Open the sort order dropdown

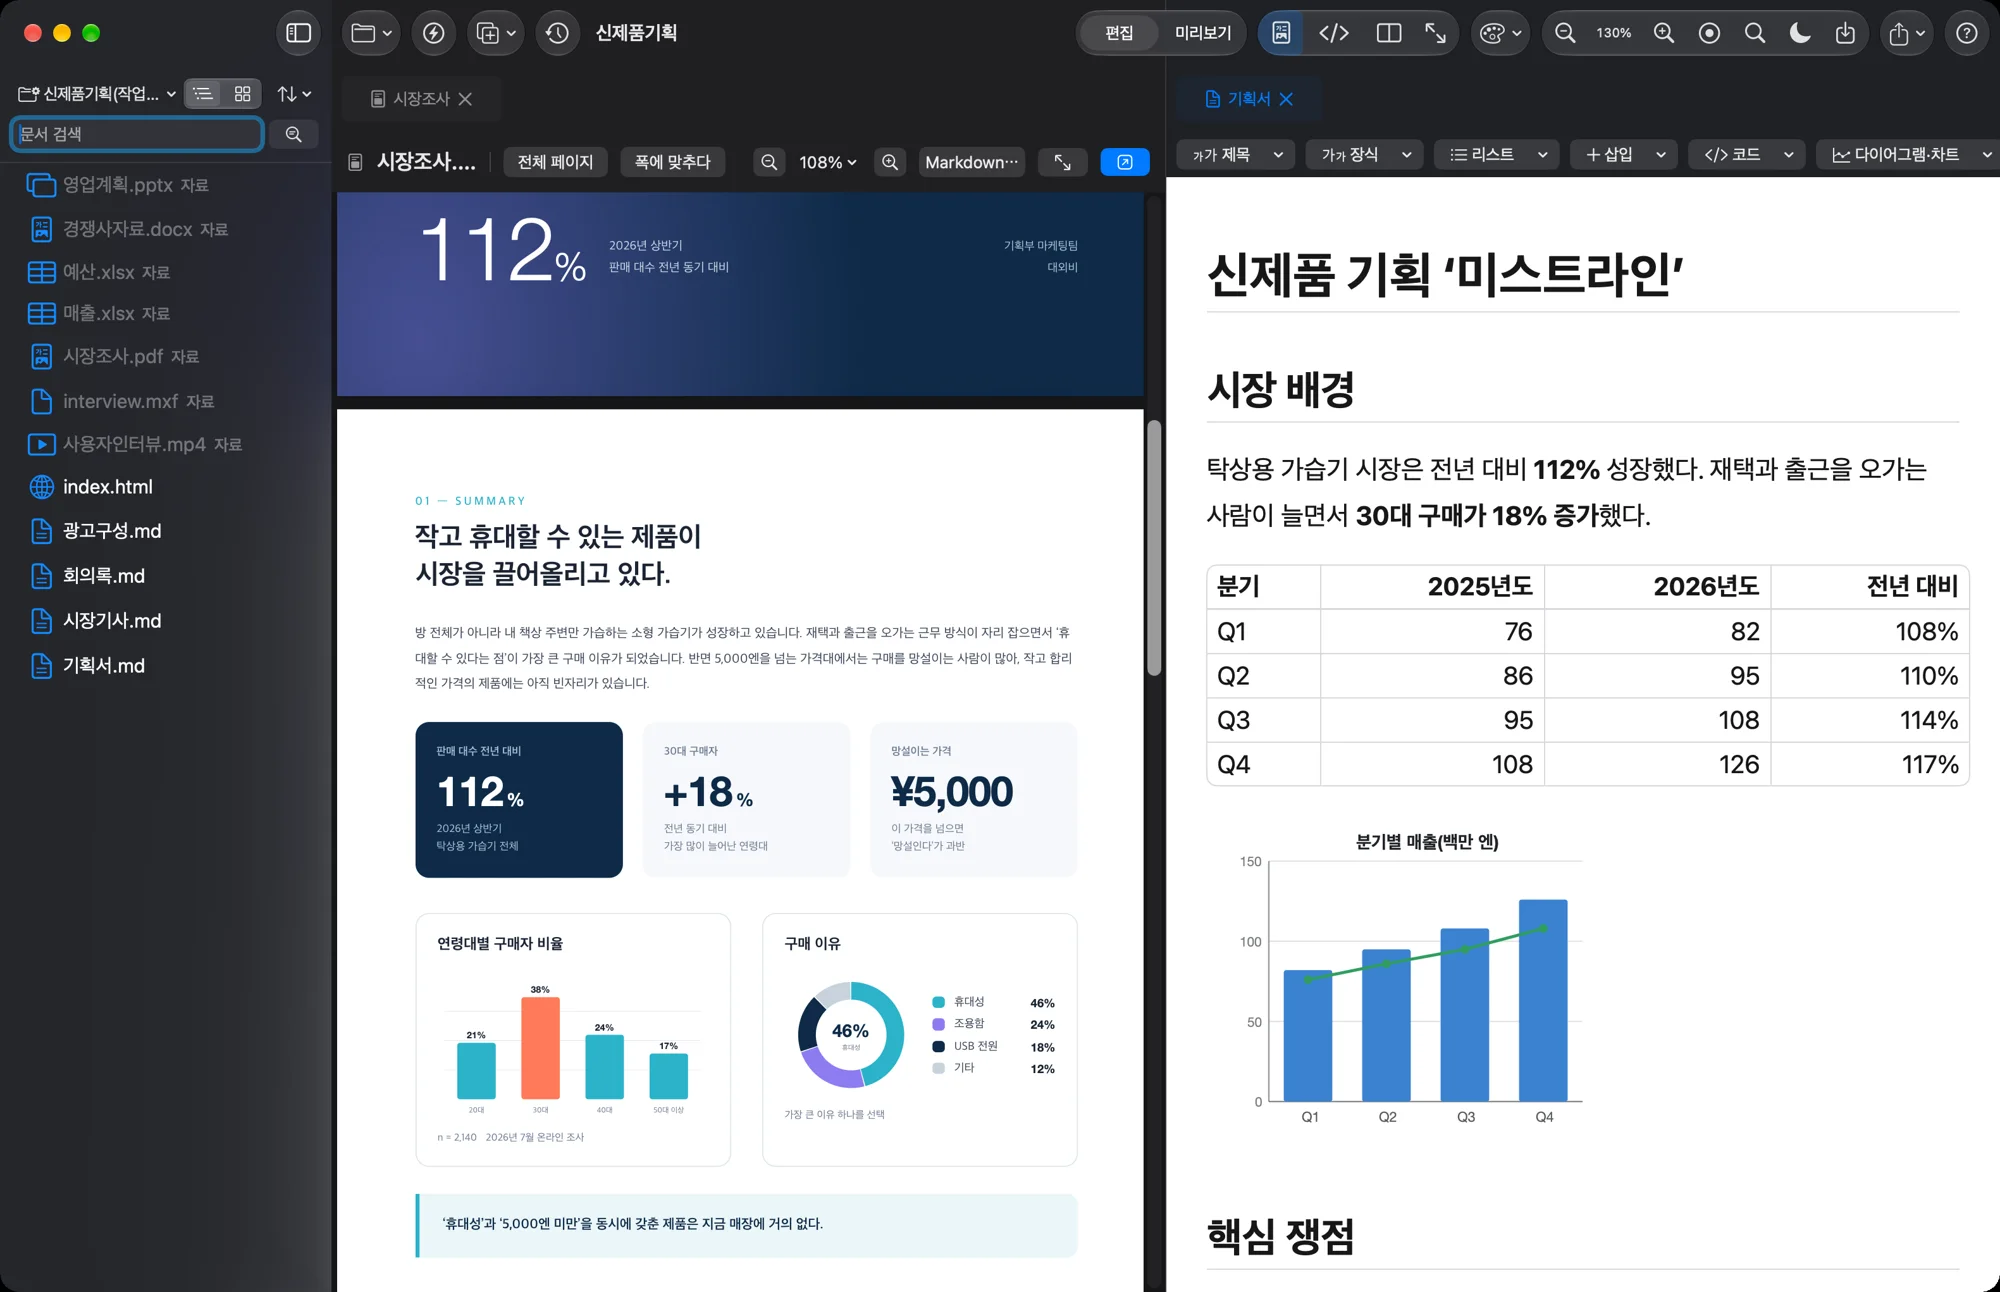point(294,93)
